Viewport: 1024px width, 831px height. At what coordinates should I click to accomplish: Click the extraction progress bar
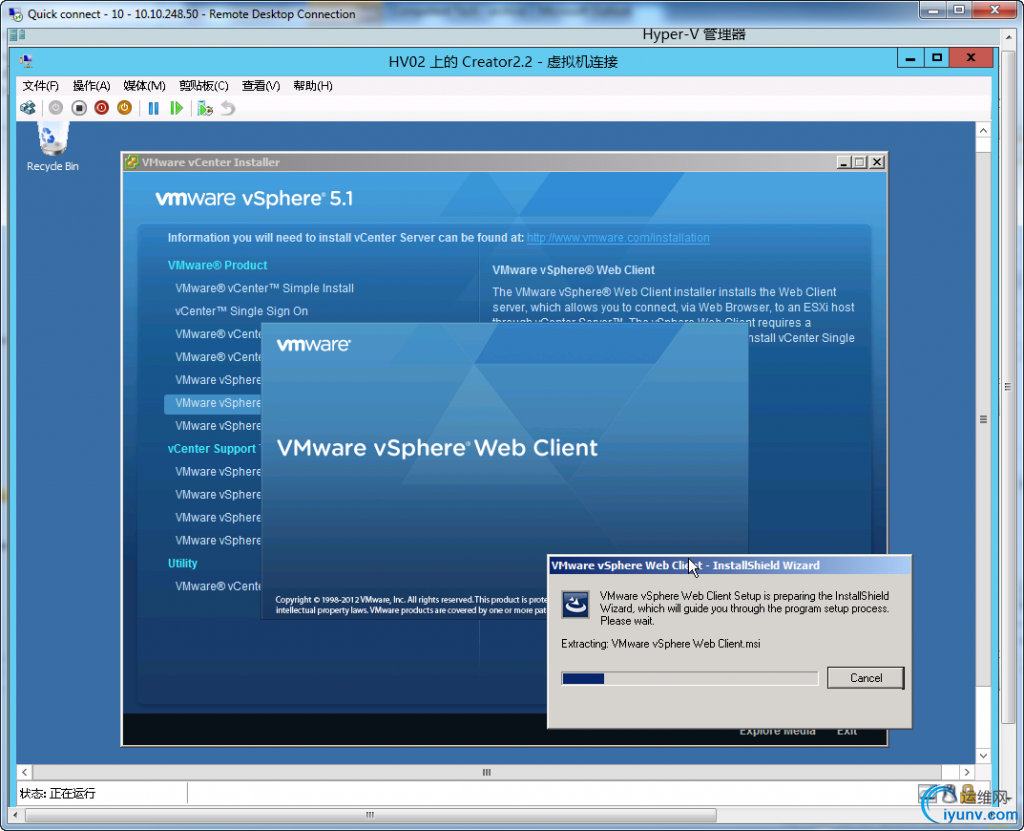(690, 679)
